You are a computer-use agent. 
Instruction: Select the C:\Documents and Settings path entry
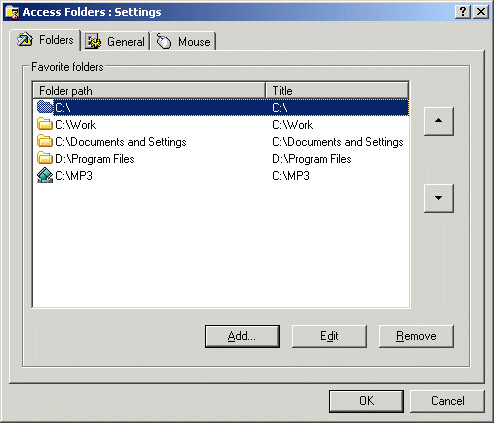121,142
